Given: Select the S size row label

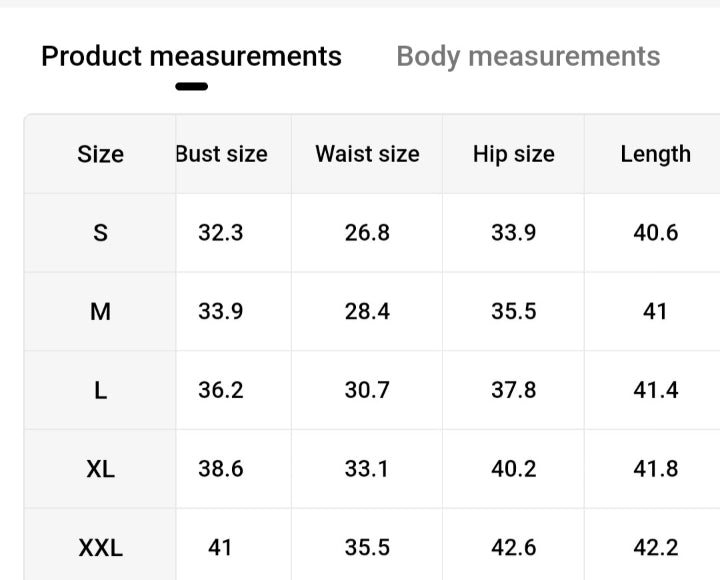Looking at the screenshot, I should point(100,233).
